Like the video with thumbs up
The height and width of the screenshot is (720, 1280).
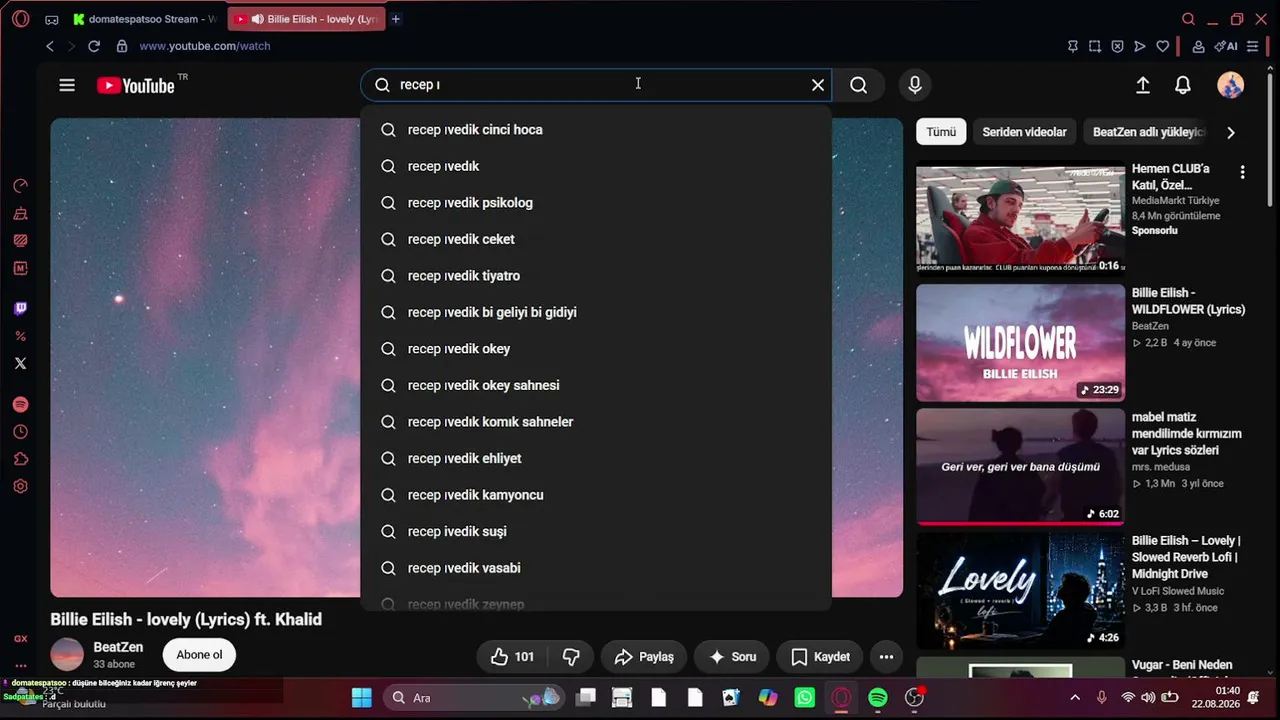pyautogui.click(x=513, y=657)
